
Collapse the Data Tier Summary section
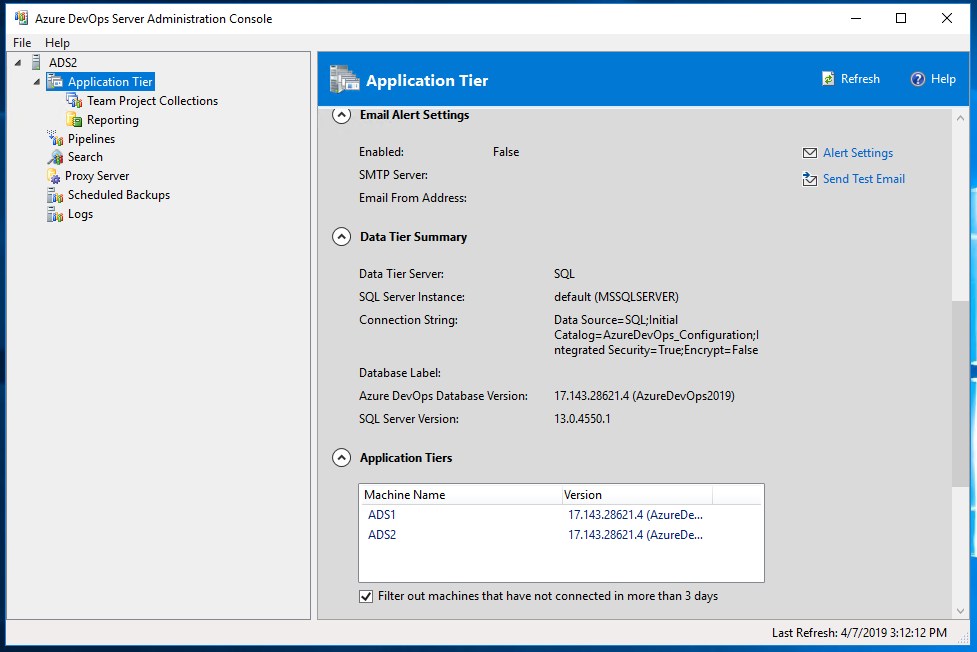341,237
